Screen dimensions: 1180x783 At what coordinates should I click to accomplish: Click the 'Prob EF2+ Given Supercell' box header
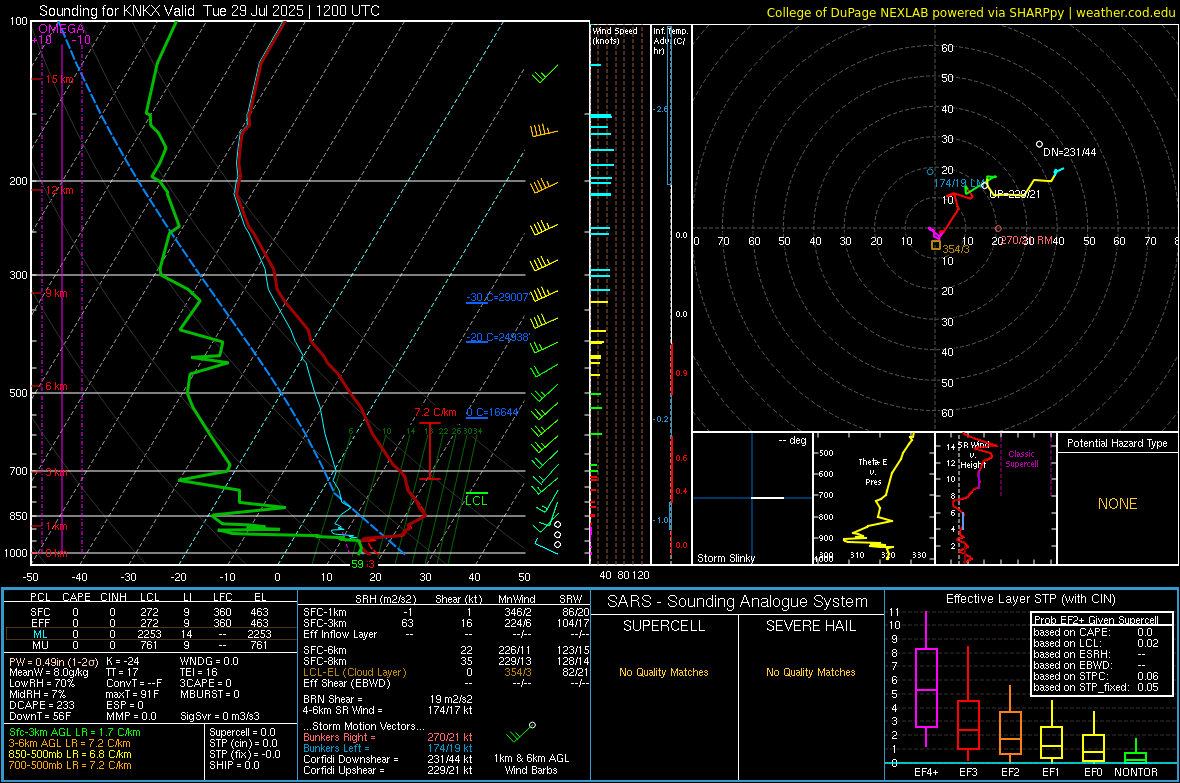(1096, 620)
